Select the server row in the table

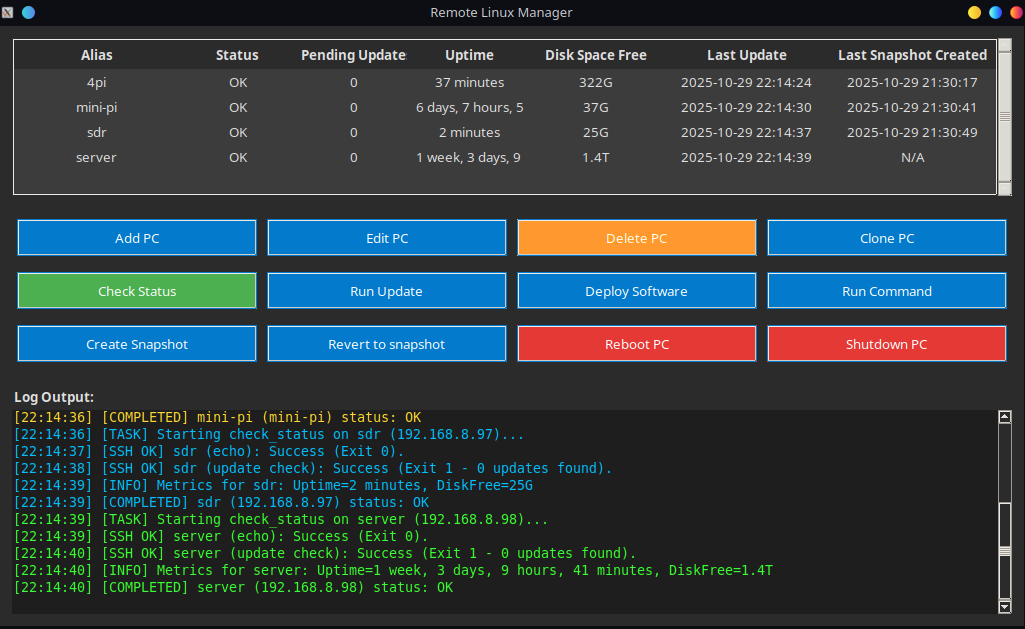[x=97, y=157]
